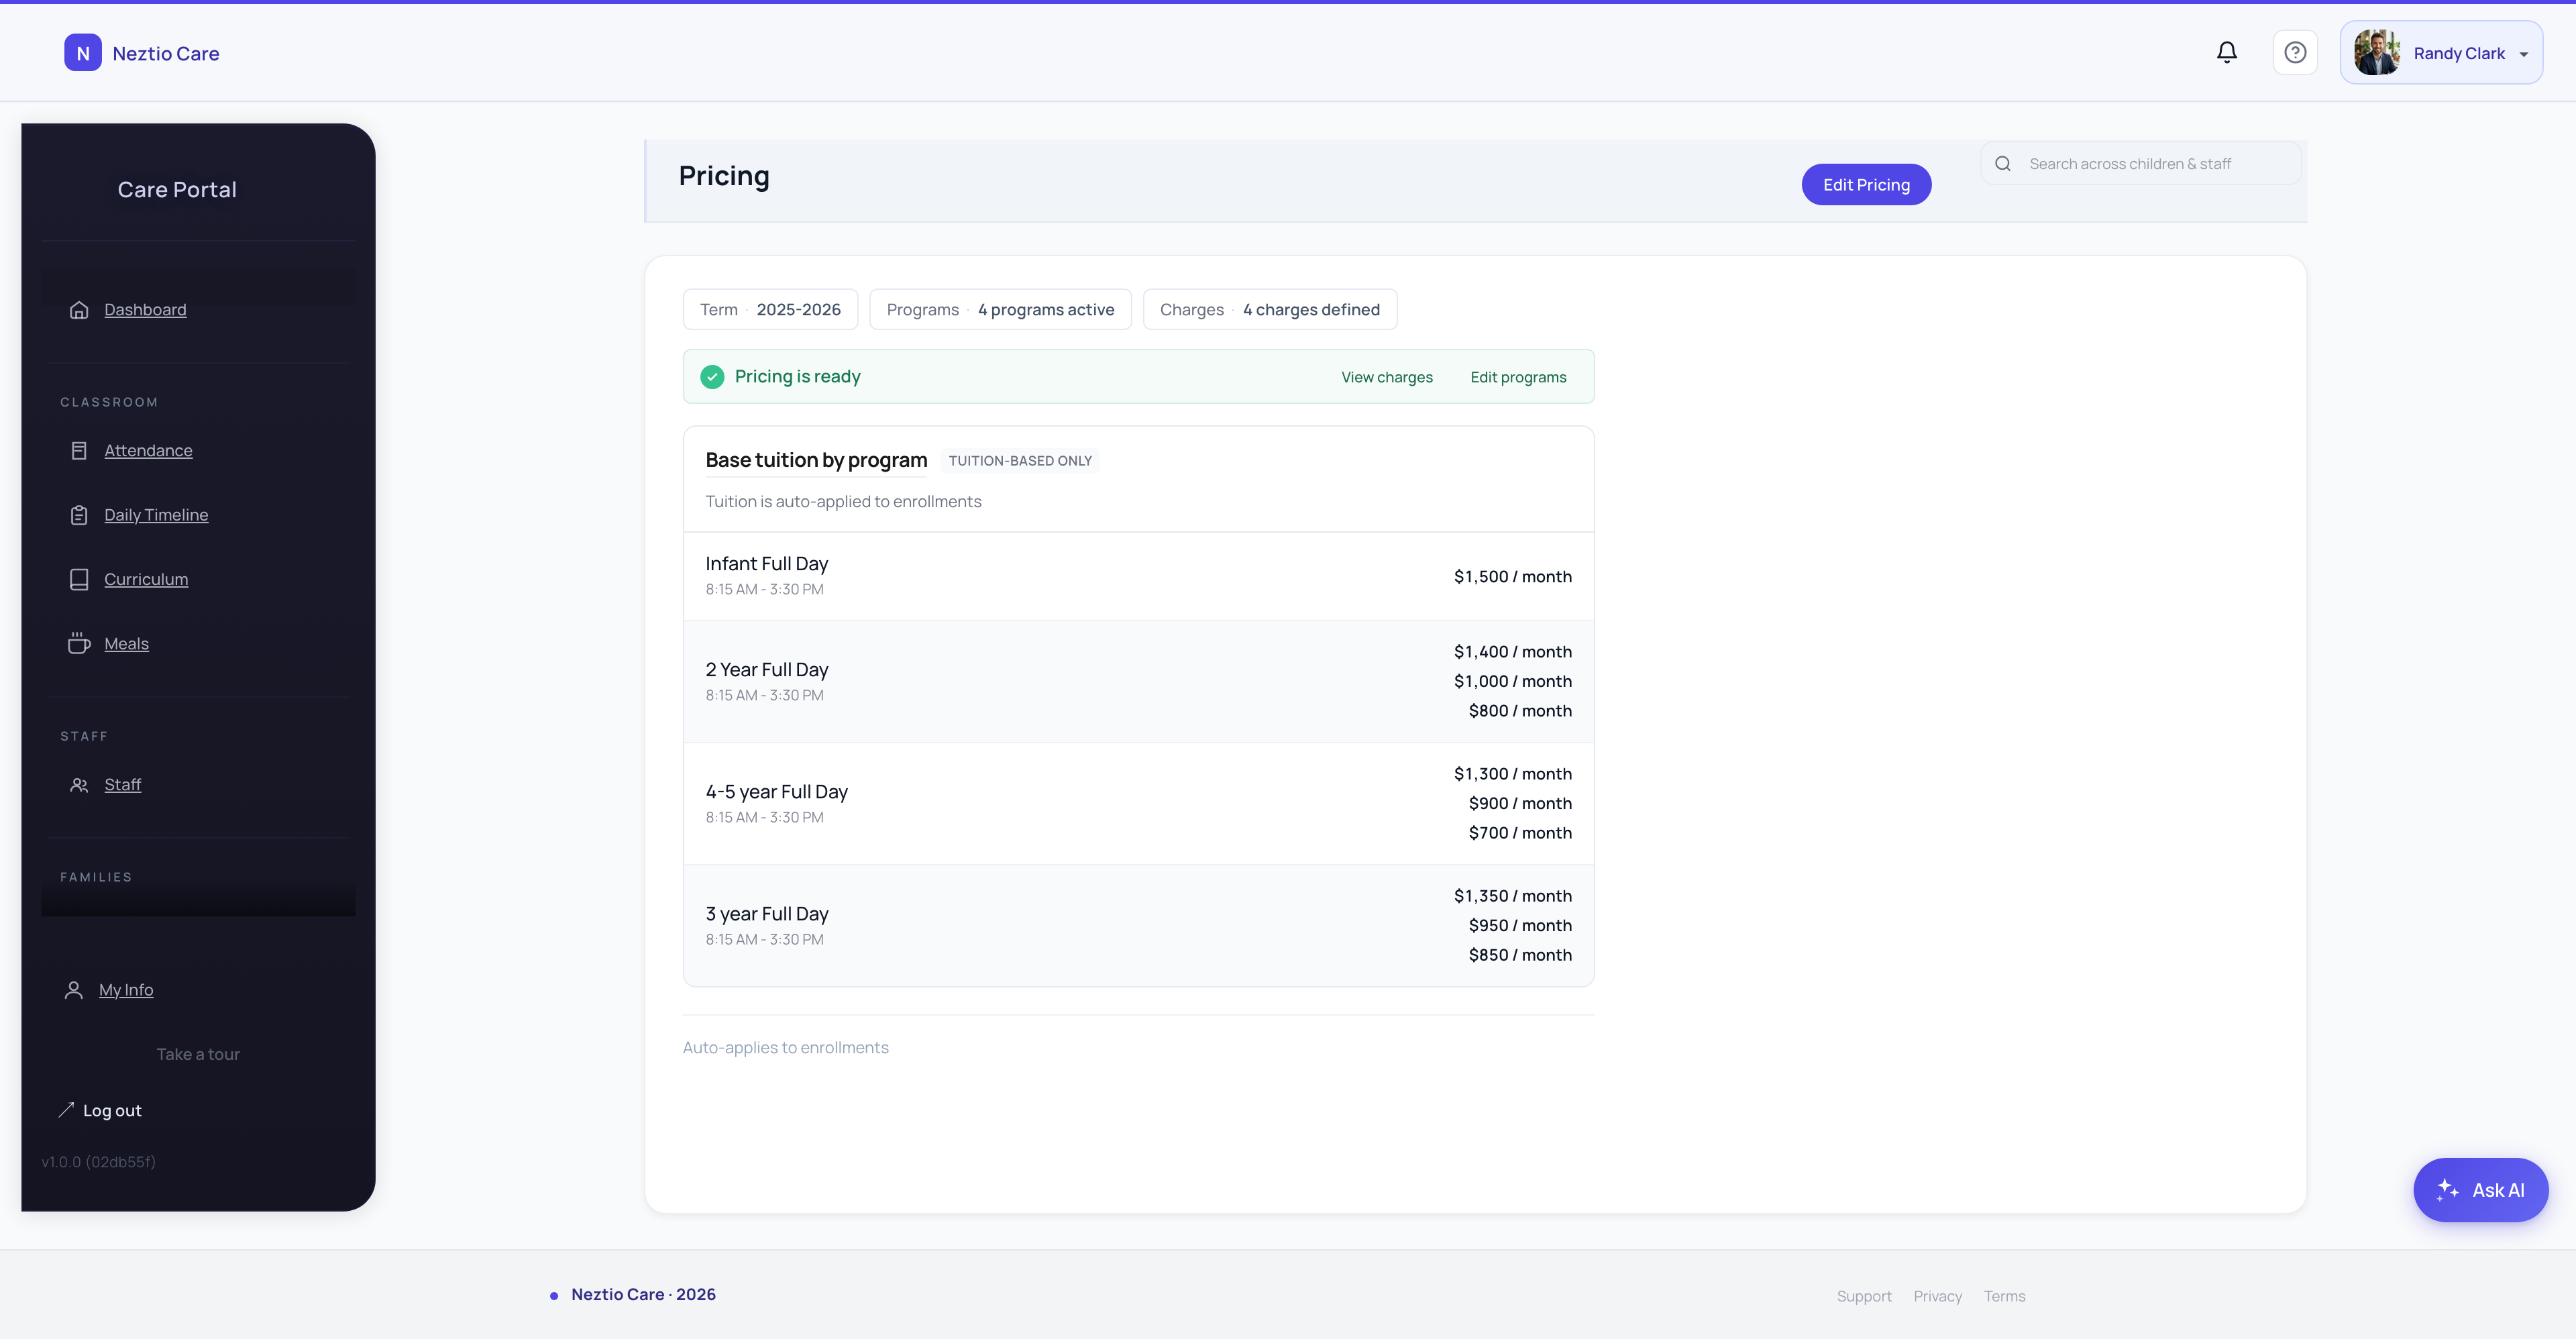Open the Privacy footer link
The image size is (2576, 1339).
[1937, 1296]
